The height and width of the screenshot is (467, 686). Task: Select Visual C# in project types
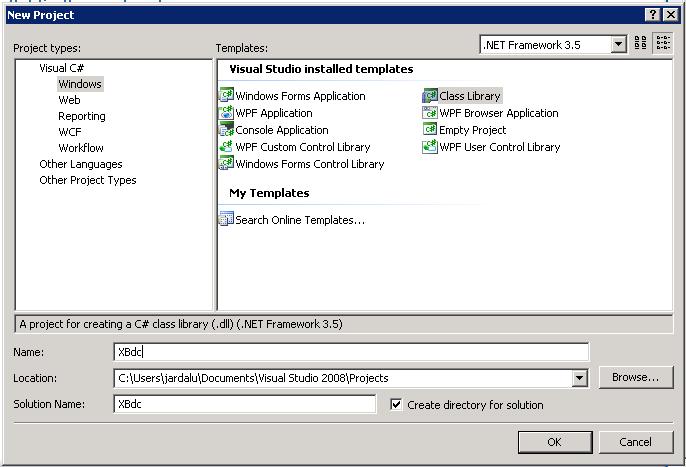(62, 68)
